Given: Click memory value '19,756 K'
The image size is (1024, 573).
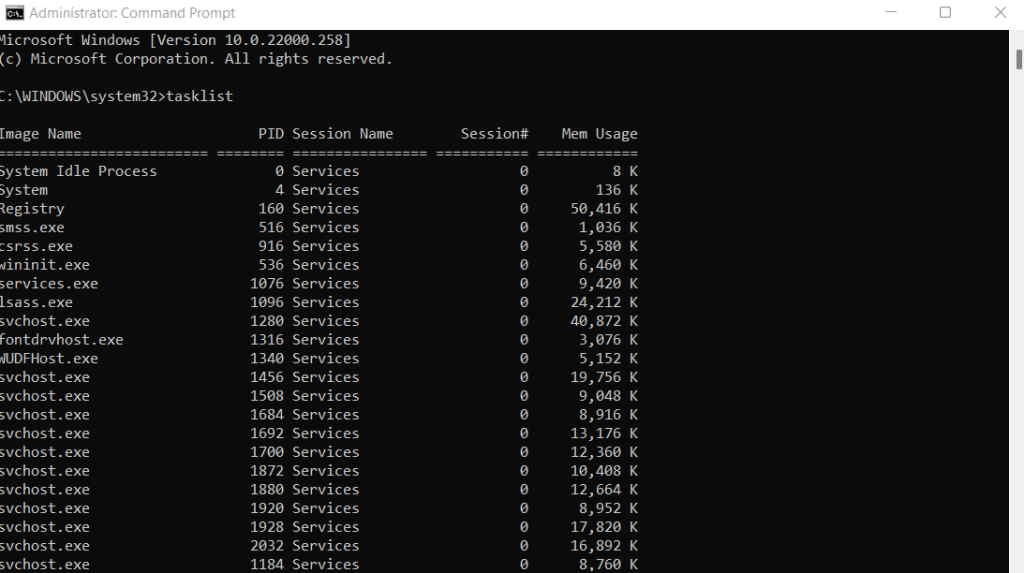Looking at the screenshot, I should 604,378.
